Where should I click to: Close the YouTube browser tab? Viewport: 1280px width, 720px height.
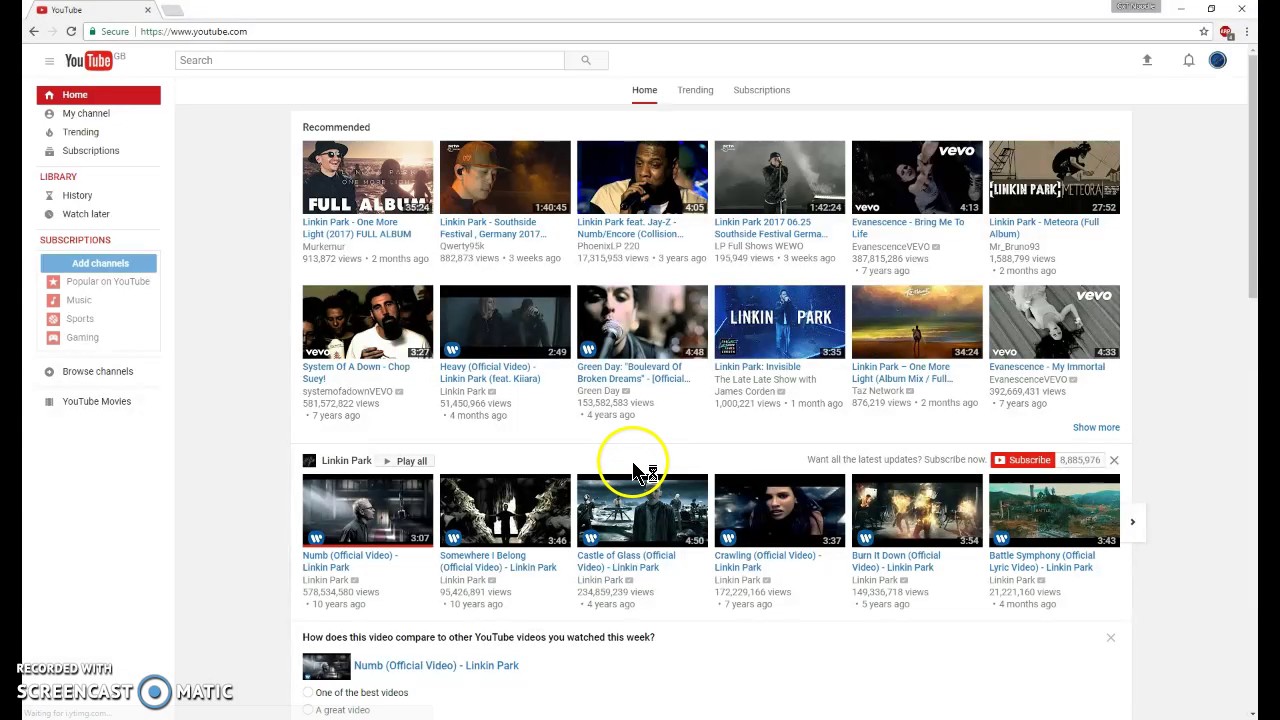pyautogui.click(x=148, y=10)
